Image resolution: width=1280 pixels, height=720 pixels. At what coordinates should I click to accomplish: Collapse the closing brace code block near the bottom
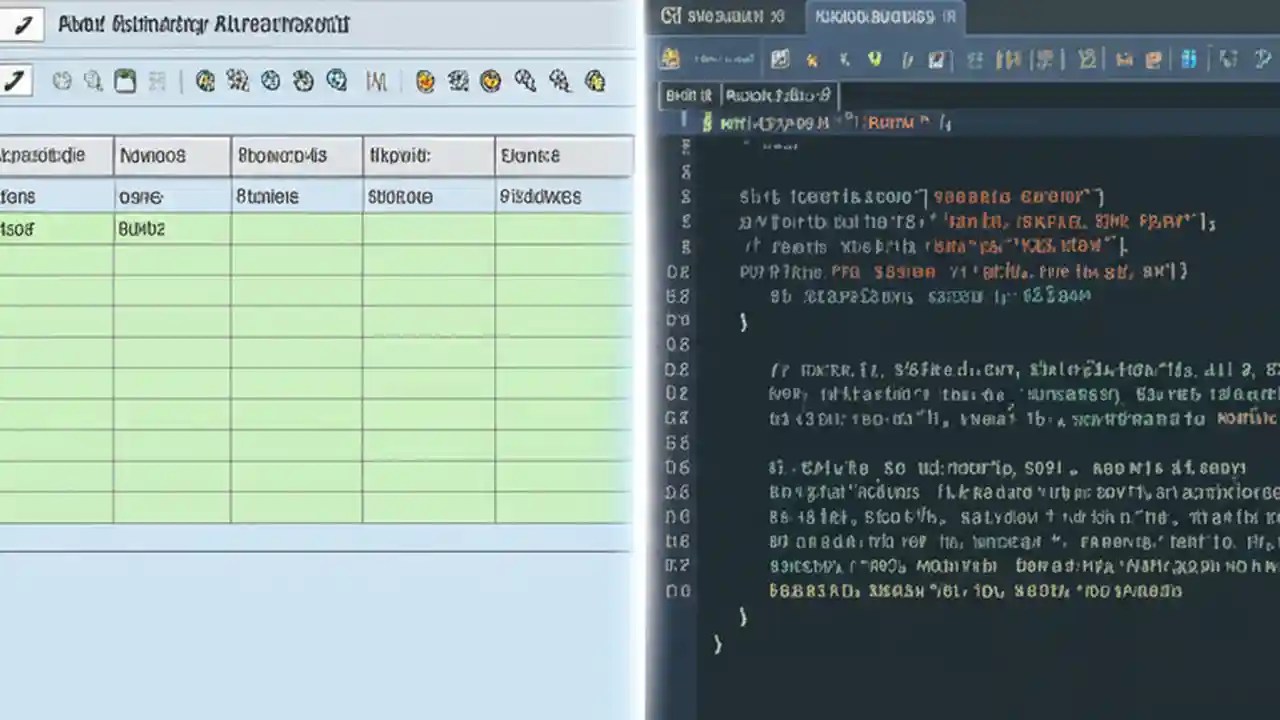click(x=718, y=645)
